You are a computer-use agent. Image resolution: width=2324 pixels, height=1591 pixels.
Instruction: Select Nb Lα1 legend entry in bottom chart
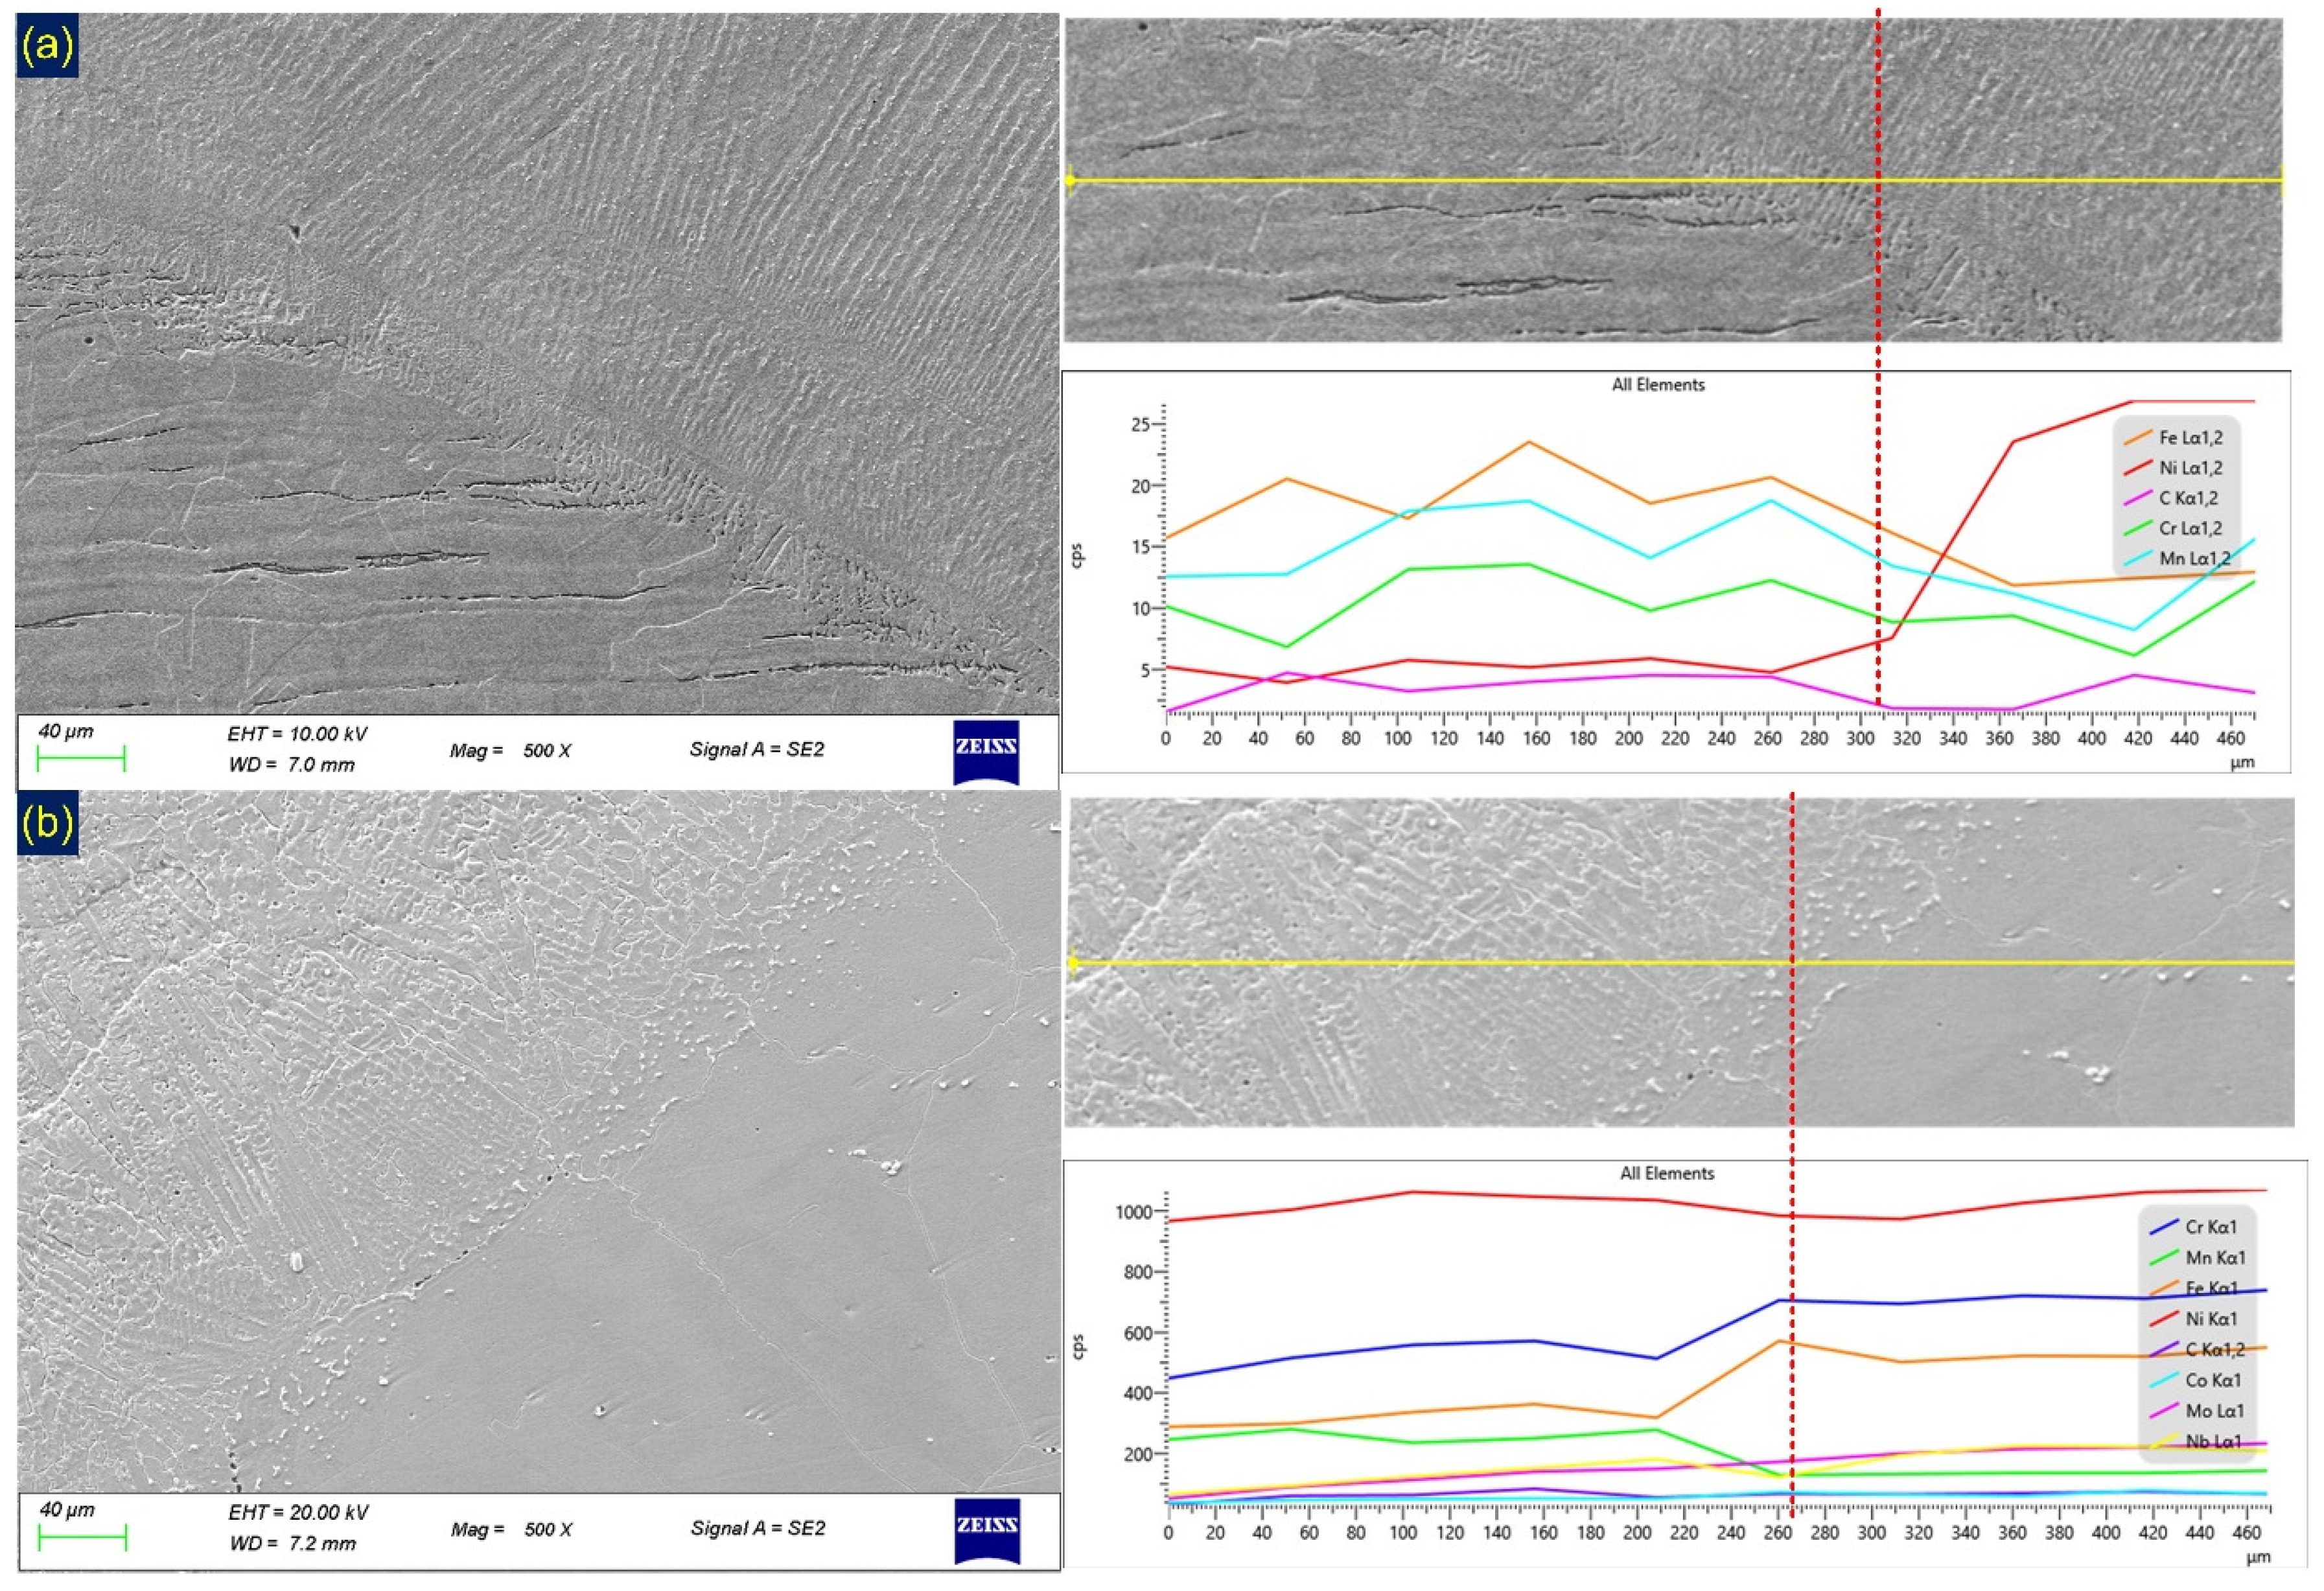coord(2212,1441)
